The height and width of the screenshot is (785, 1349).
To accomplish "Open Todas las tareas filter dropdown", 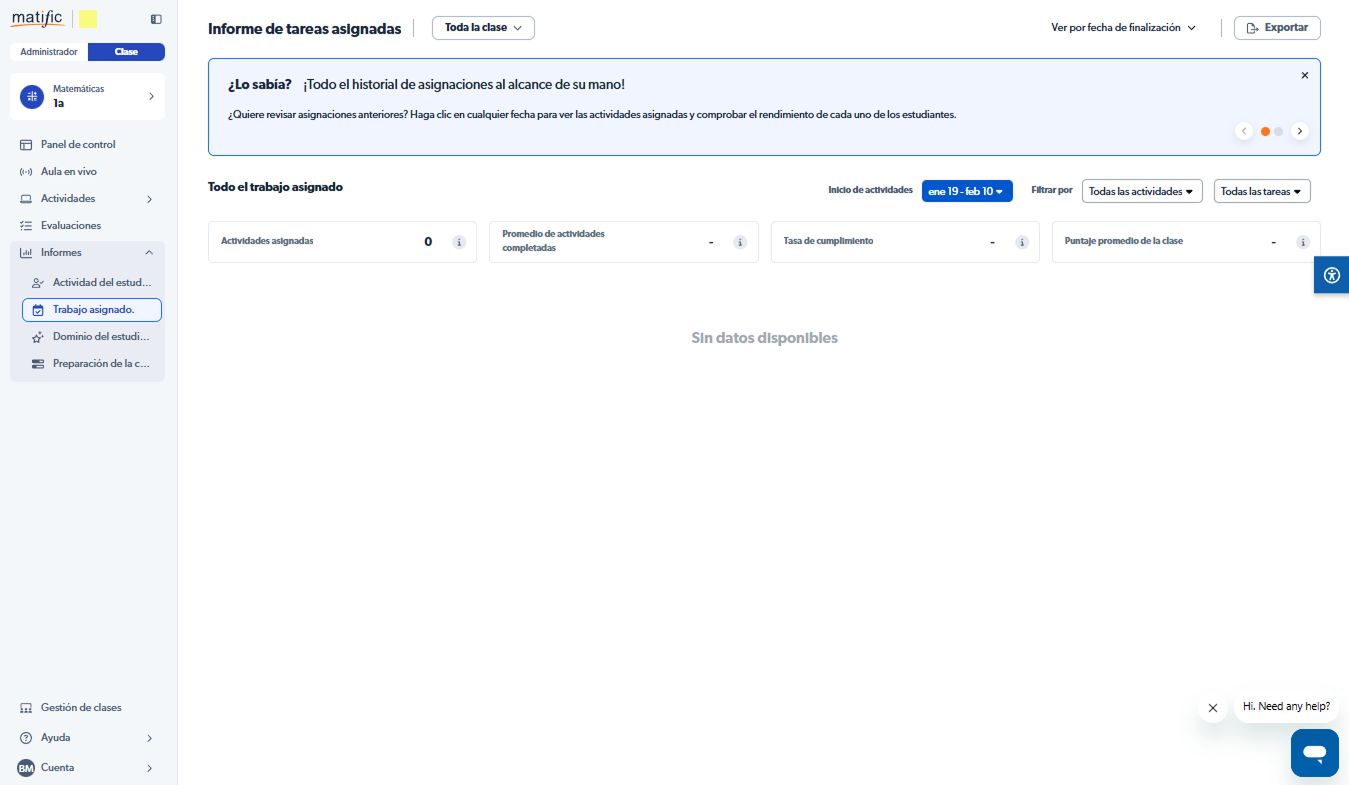I will pyautogui.click(x=1261, y=191).
